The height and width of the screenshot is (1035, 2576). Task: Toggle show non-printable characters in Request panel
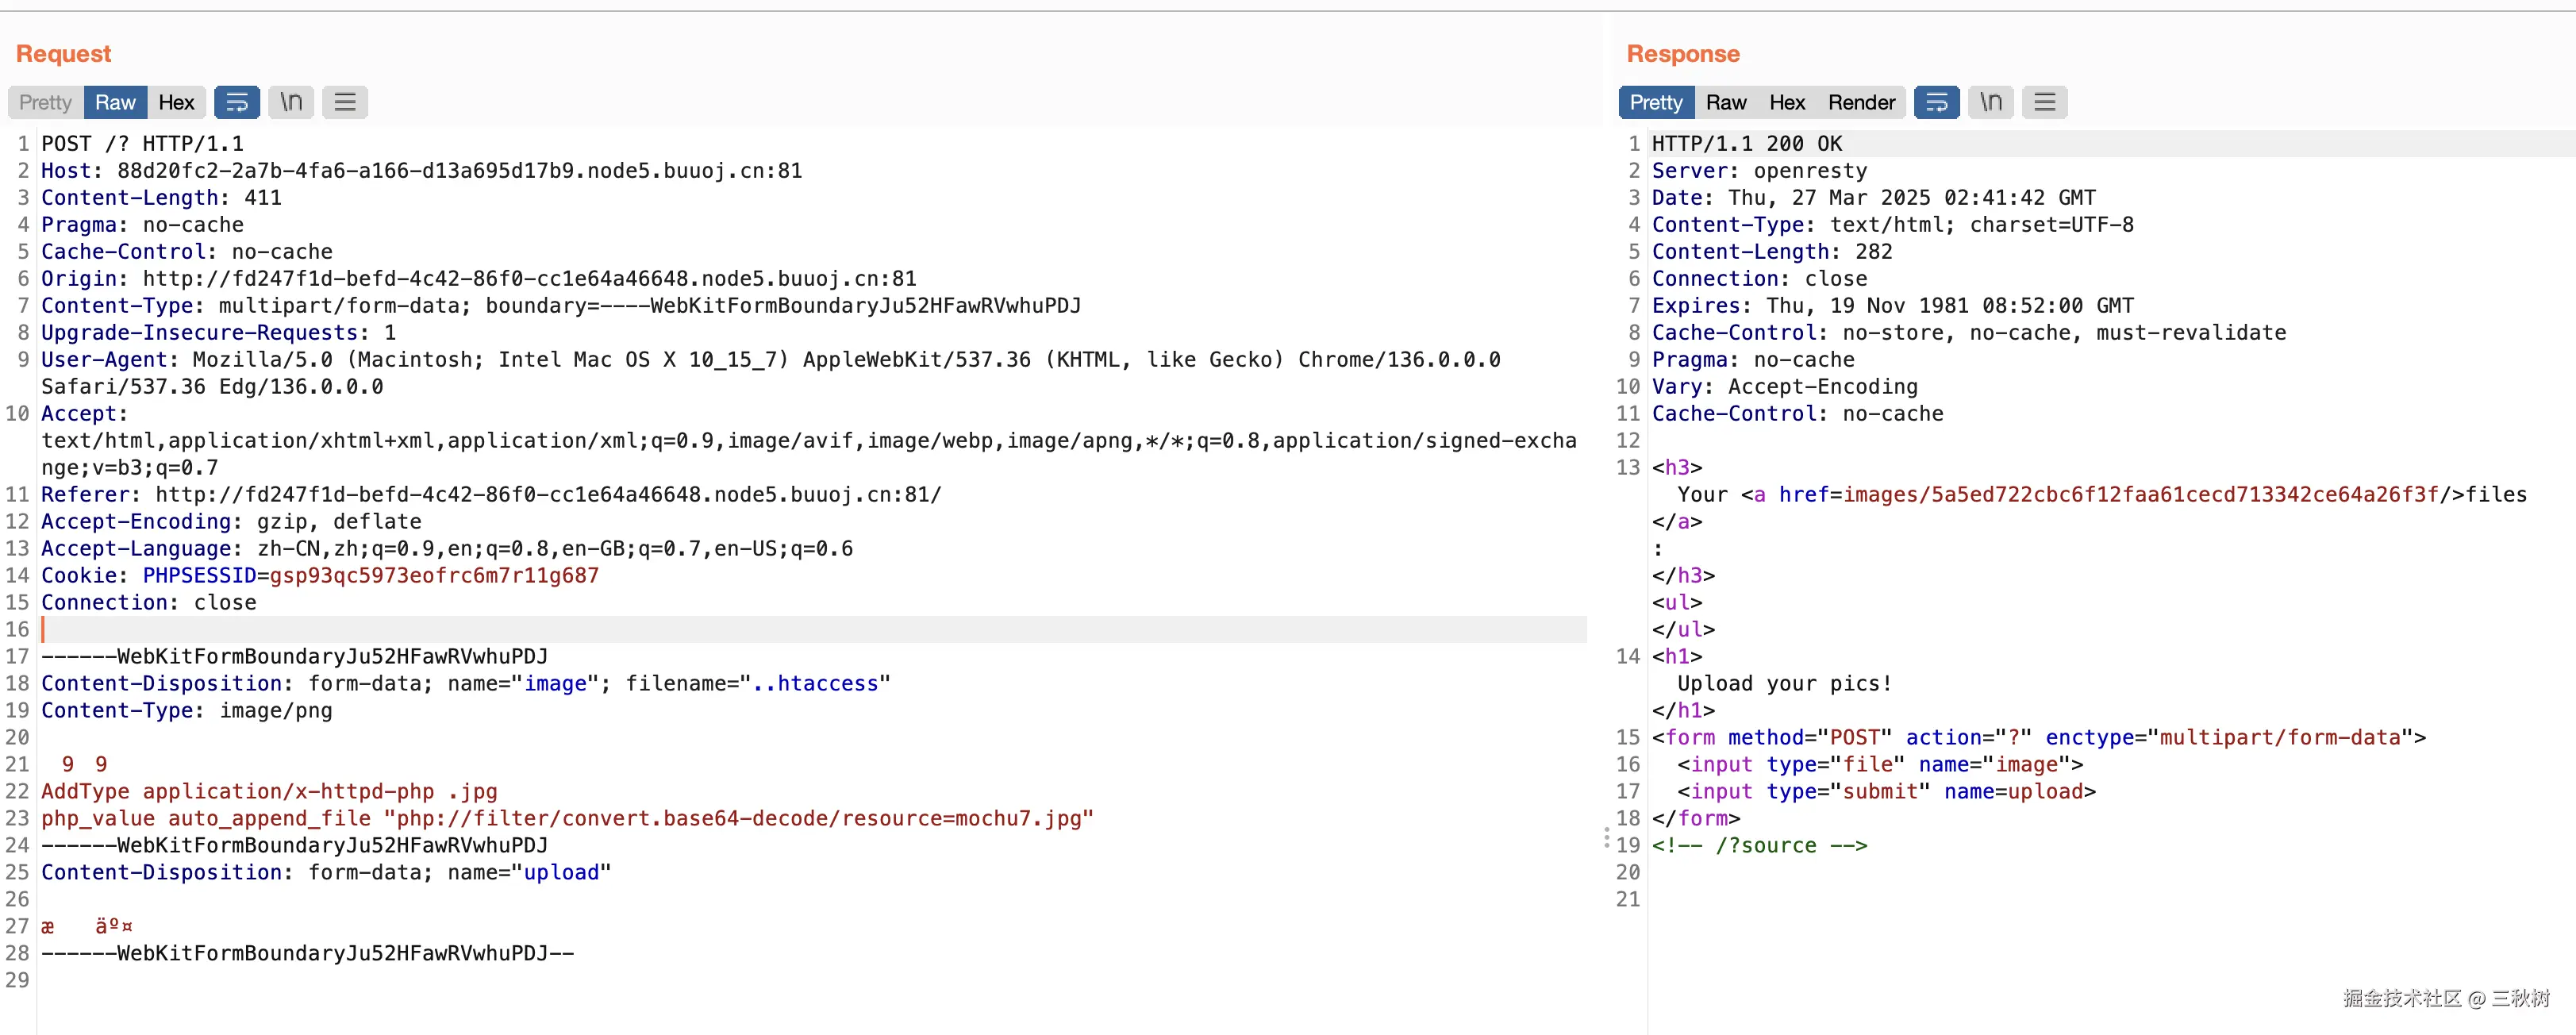pos(291,102)
